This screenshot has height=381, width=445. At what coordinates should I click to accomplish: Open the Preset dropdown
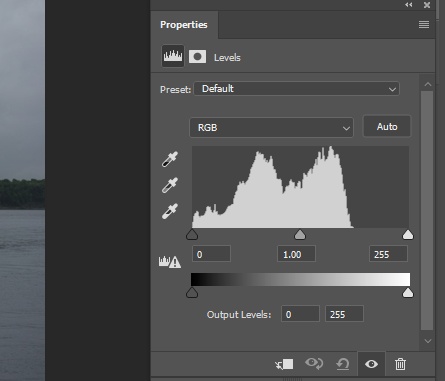297,89
